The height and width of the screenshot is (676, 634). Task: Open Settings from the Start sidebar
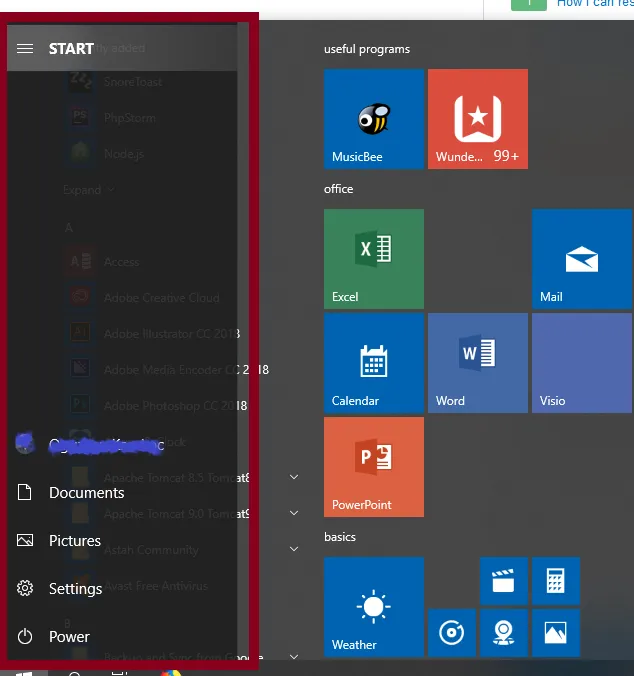tap(122, 588)
